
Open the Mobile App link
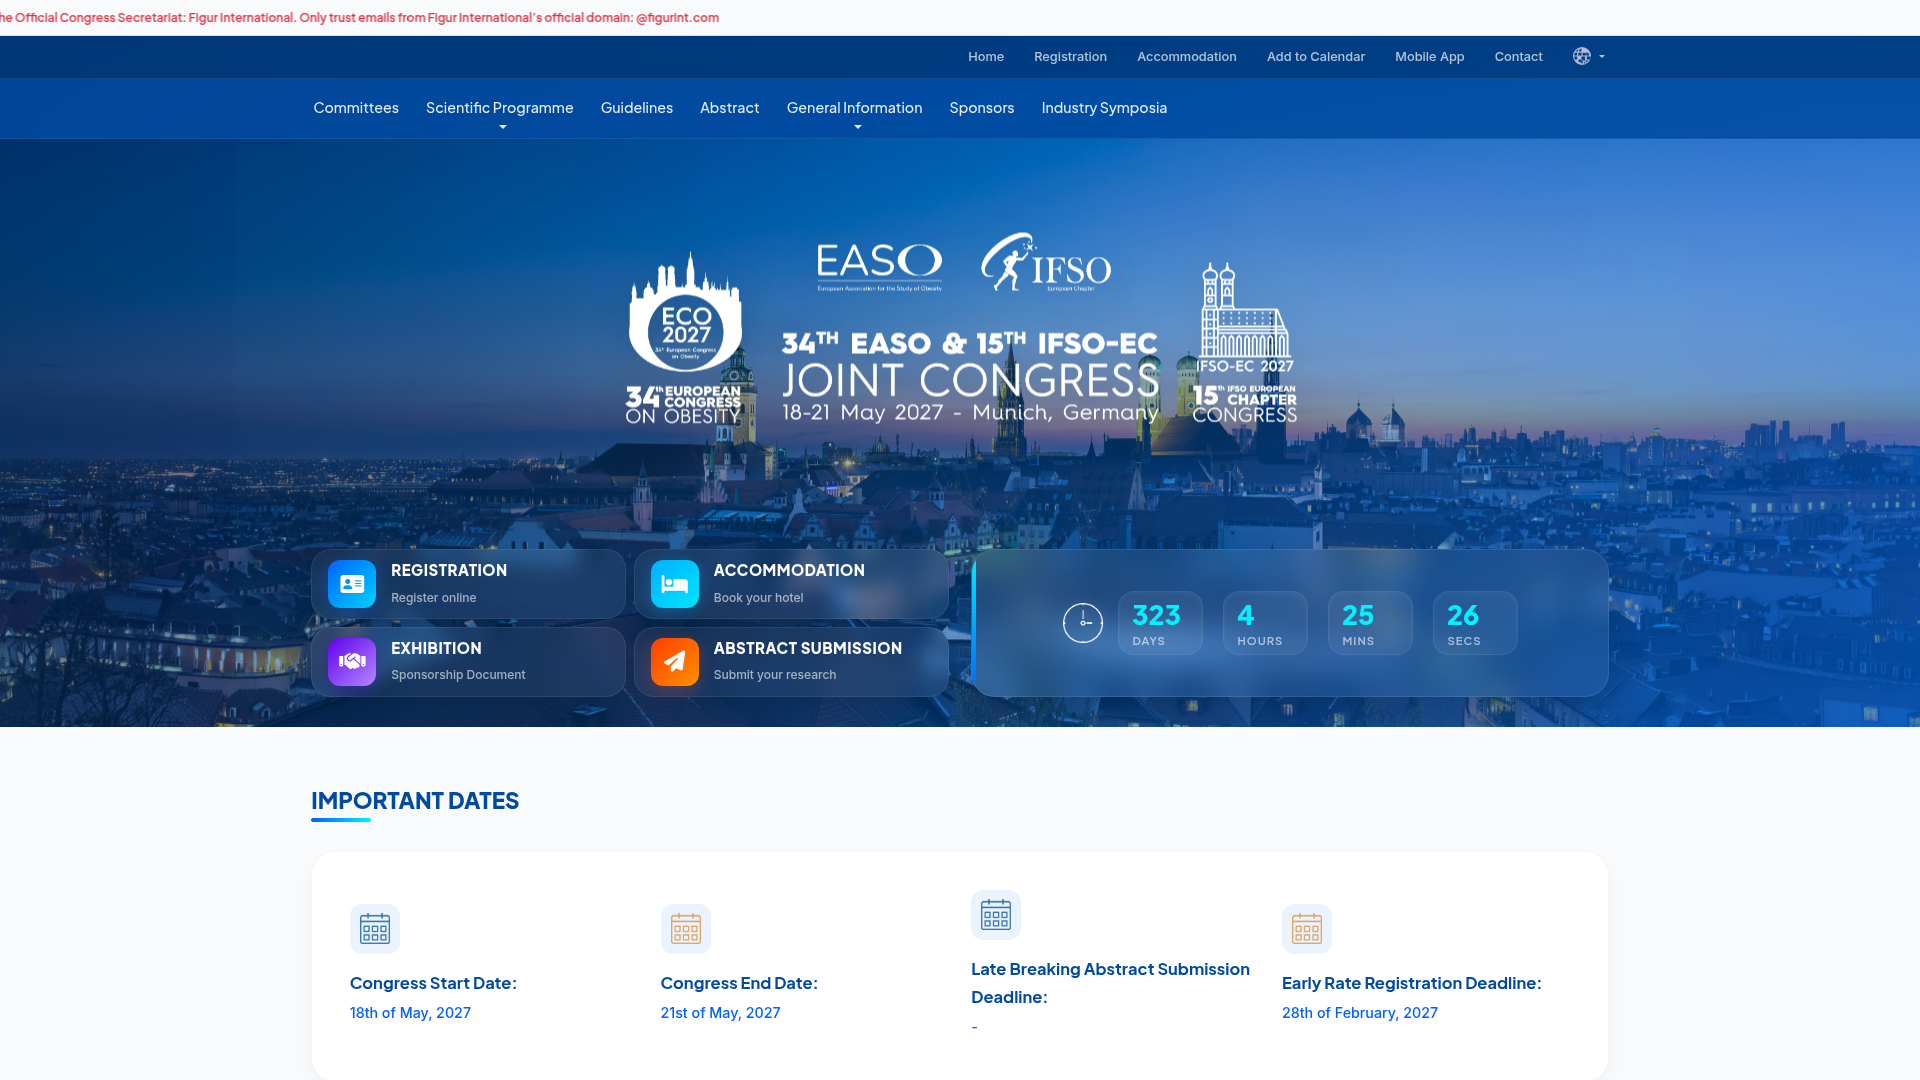pyautogui.click(x=1430, y=57)
